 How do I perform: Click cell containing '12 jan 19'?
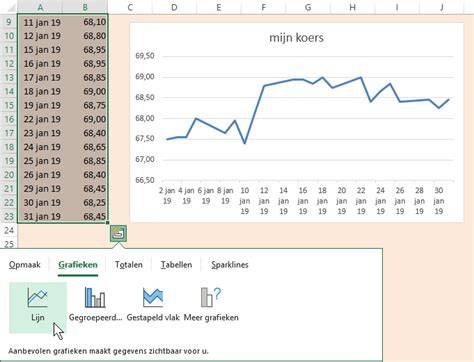point(40,36)
